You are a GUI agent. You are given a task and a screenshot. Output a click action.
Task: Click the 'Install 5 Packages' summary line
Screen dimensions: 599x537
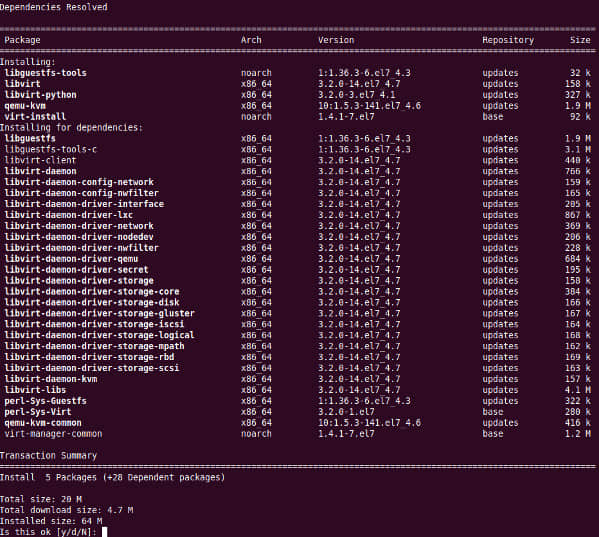[x=113, y=477]
